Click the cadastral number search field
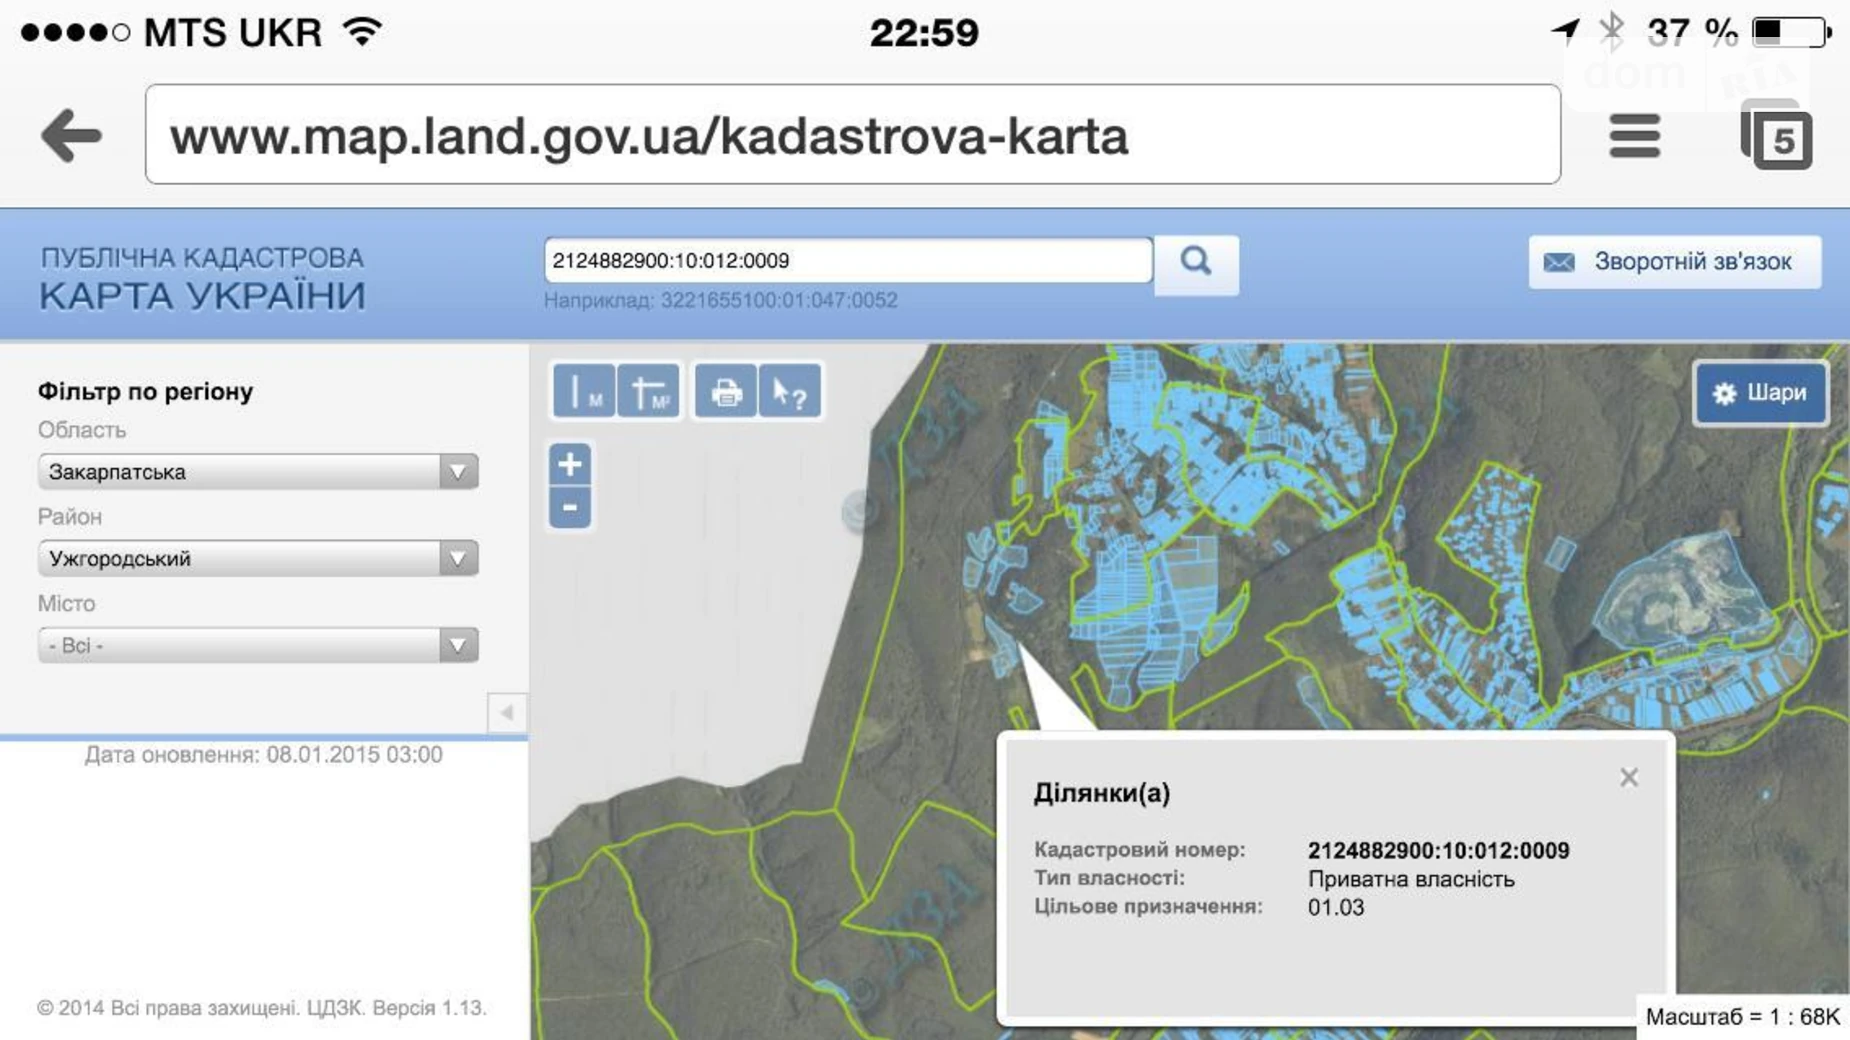 coord(848,261)
